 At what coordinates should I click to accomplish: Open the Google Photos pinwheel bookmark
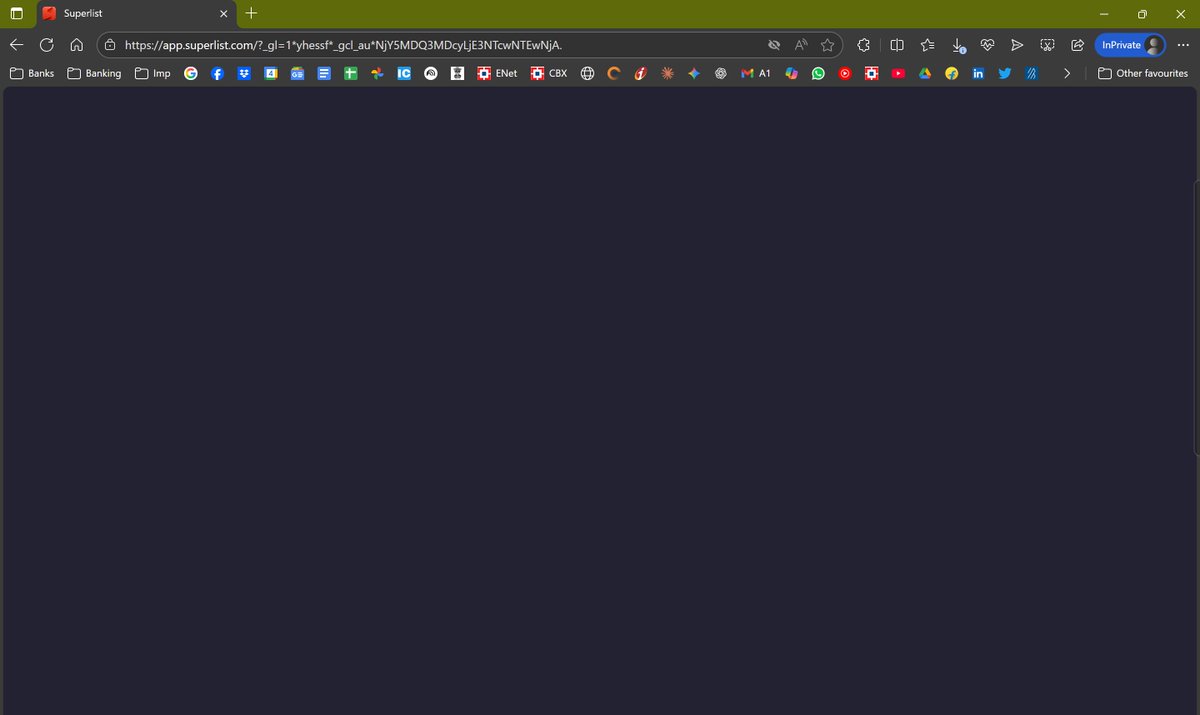coord(377,73)
